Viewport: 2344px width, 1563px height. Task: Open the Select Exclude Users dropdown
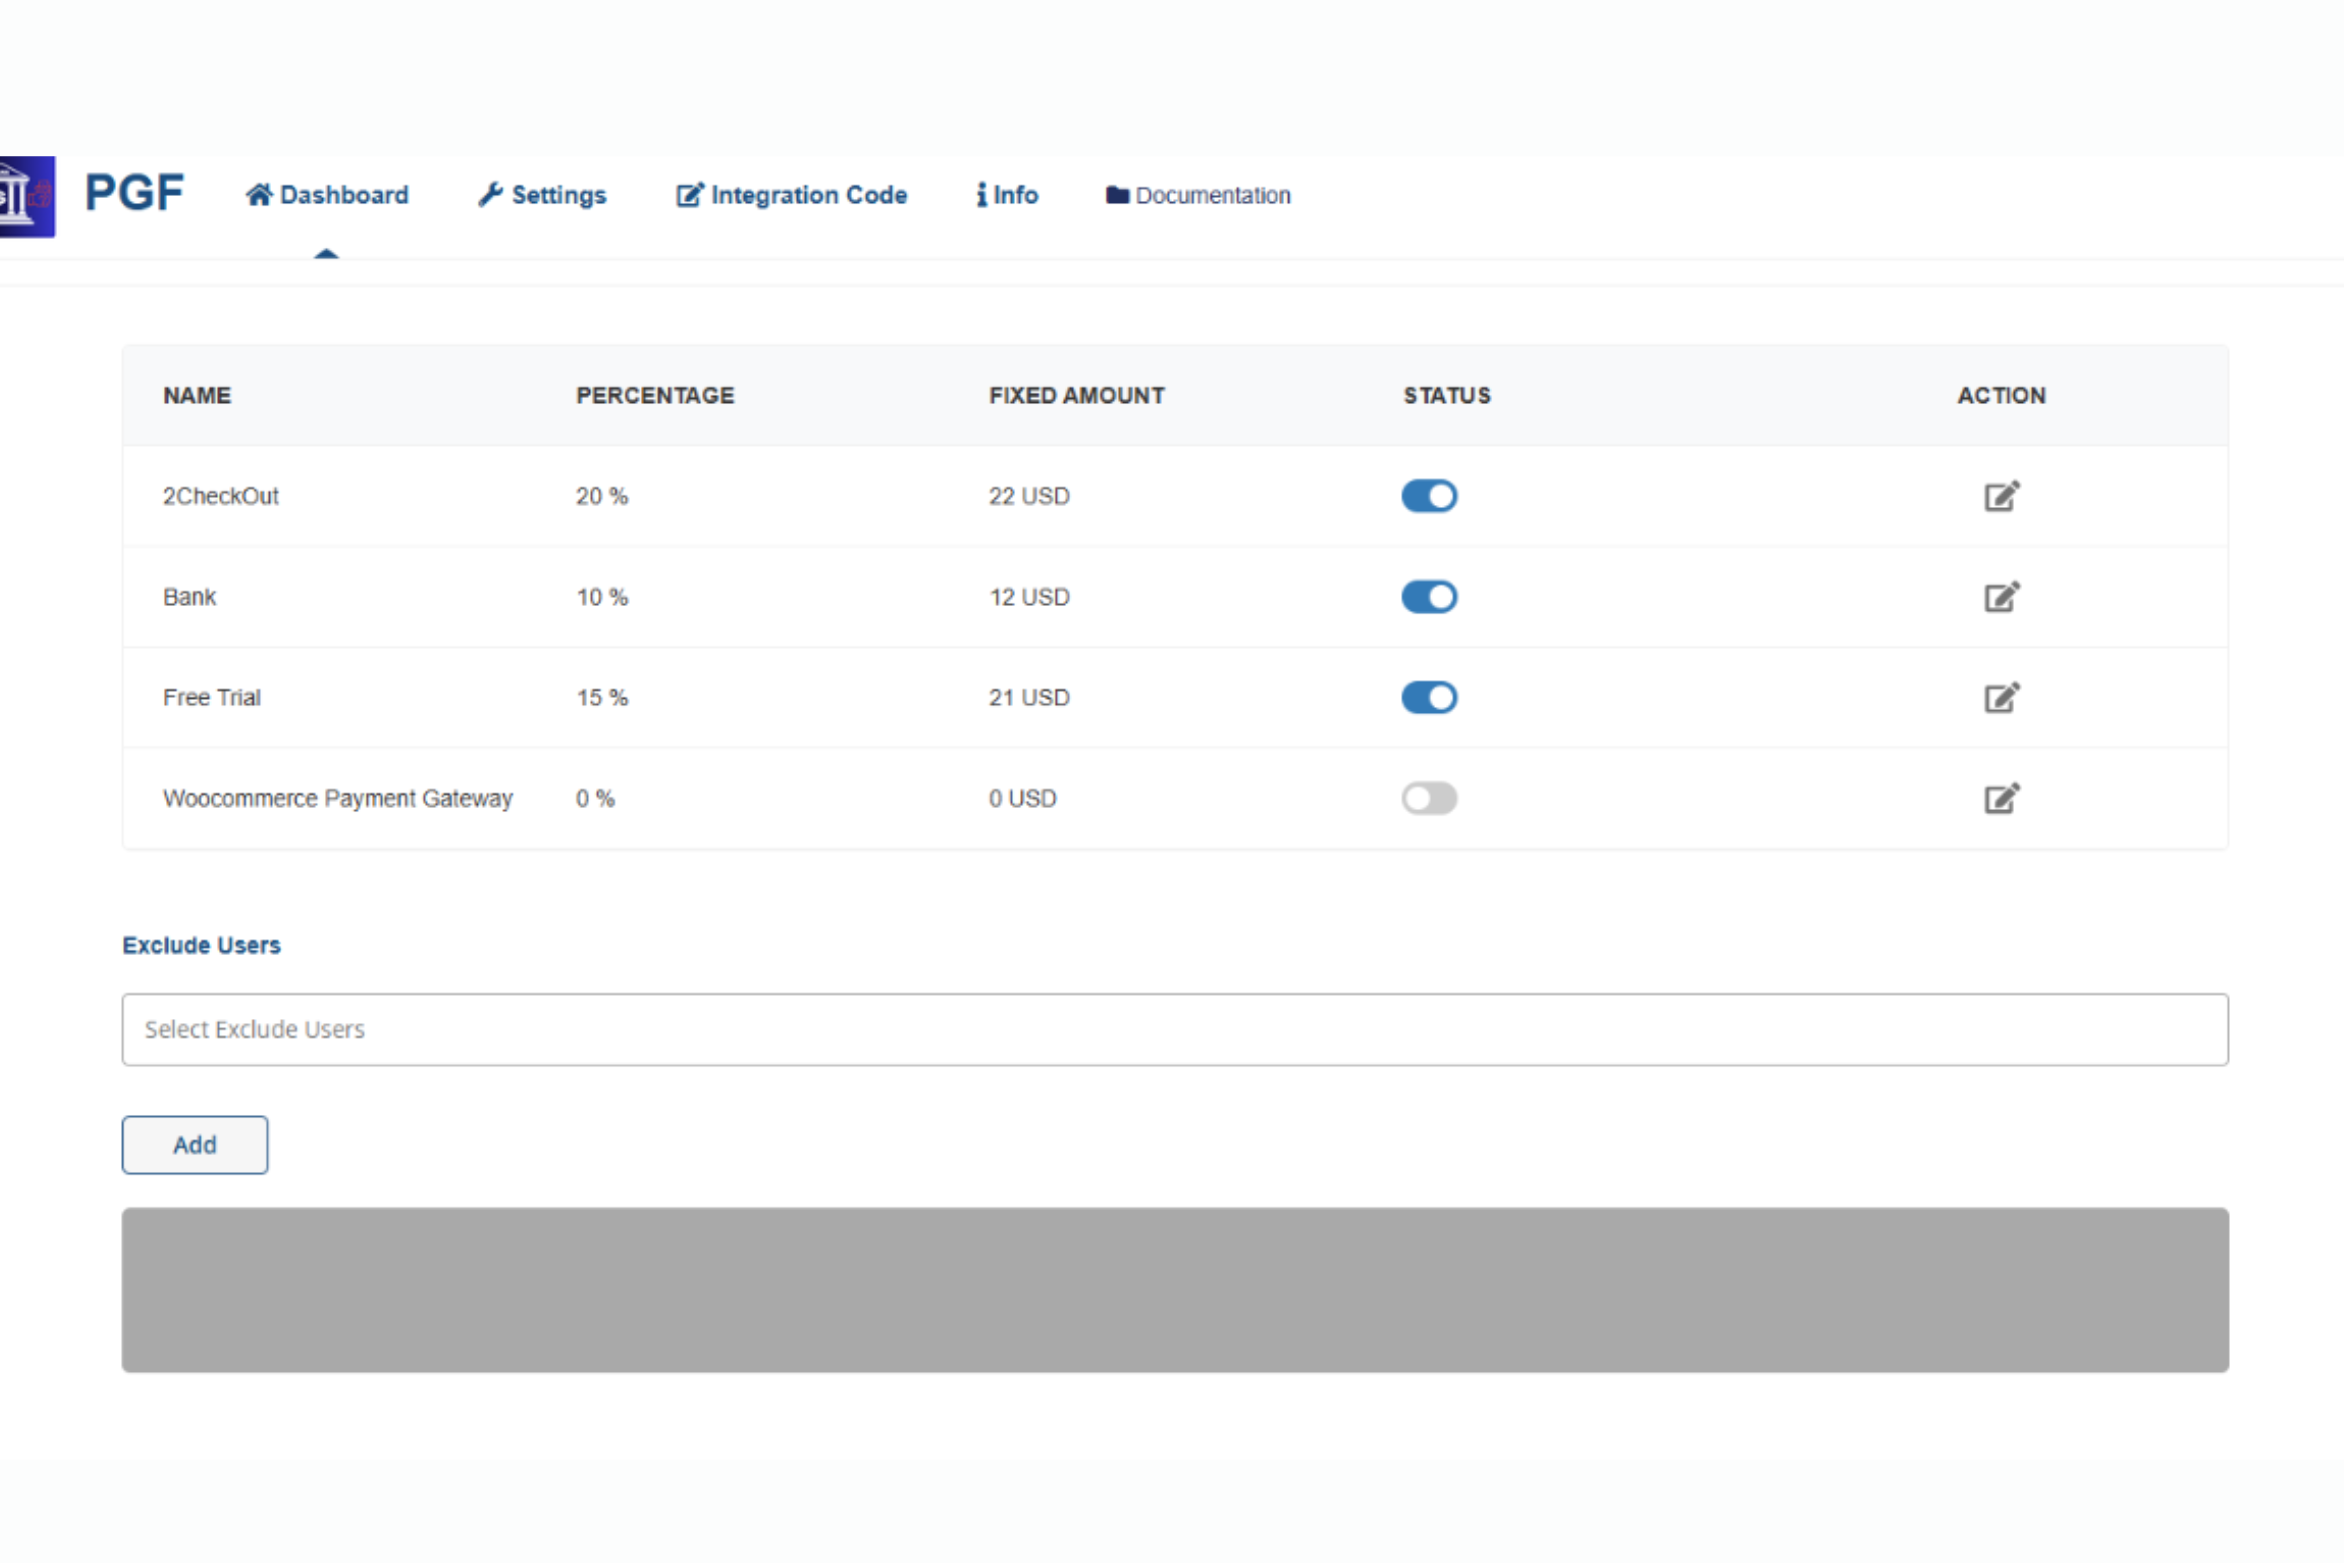(1174, 1029)
